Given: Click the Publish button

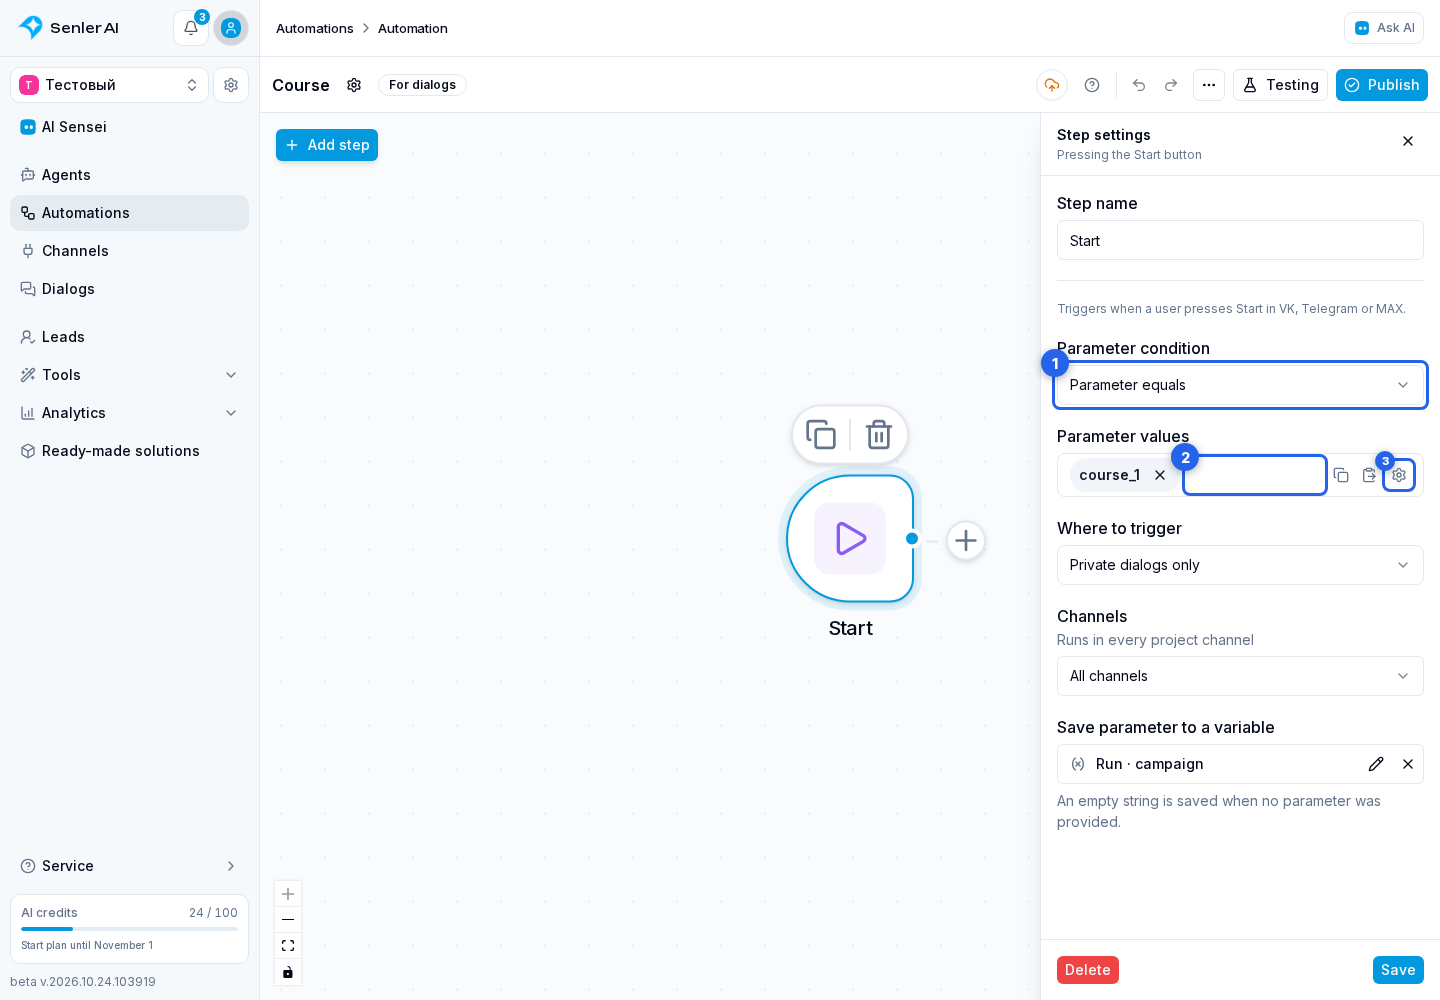Looking at the screenshot, I should point(1382,85).
